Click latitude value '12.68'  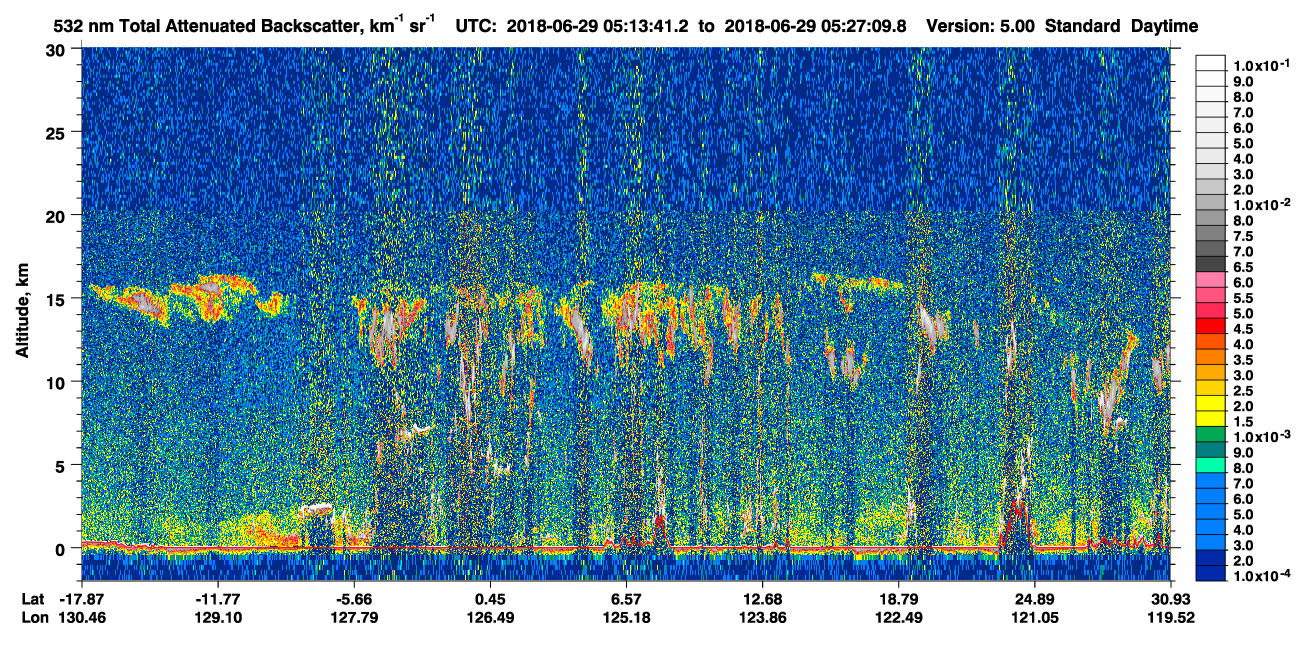tap(762, 599)
